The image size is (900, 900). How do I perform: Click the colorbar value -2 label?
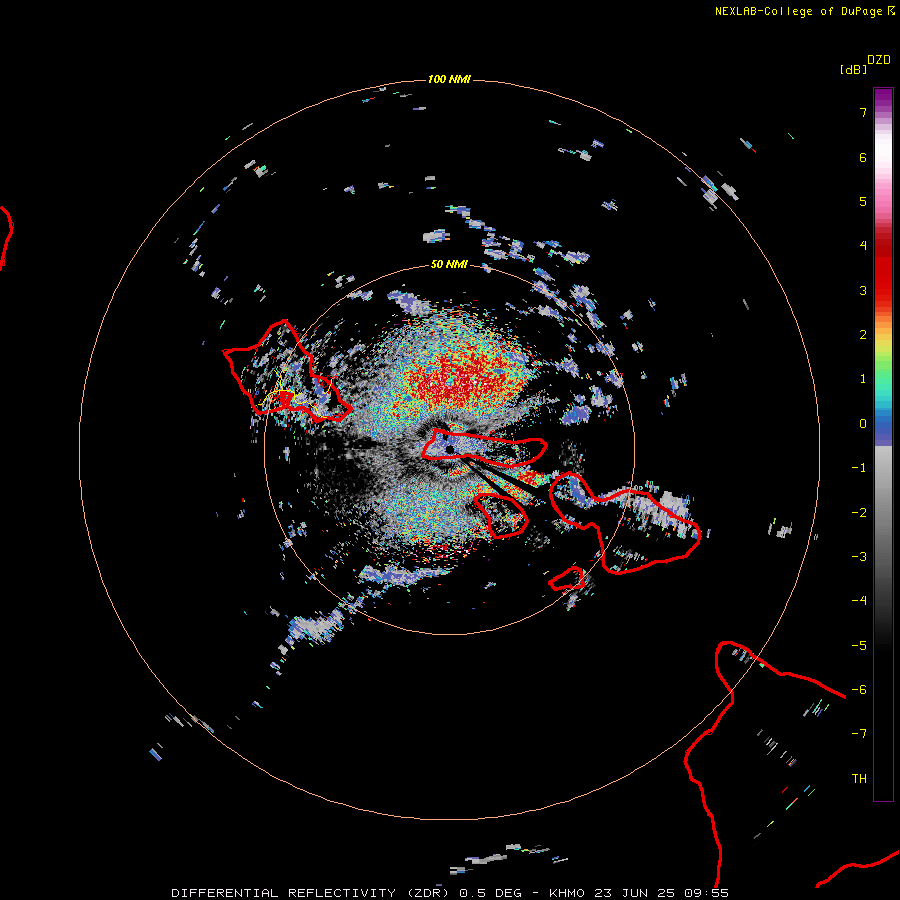click(859, 513)
